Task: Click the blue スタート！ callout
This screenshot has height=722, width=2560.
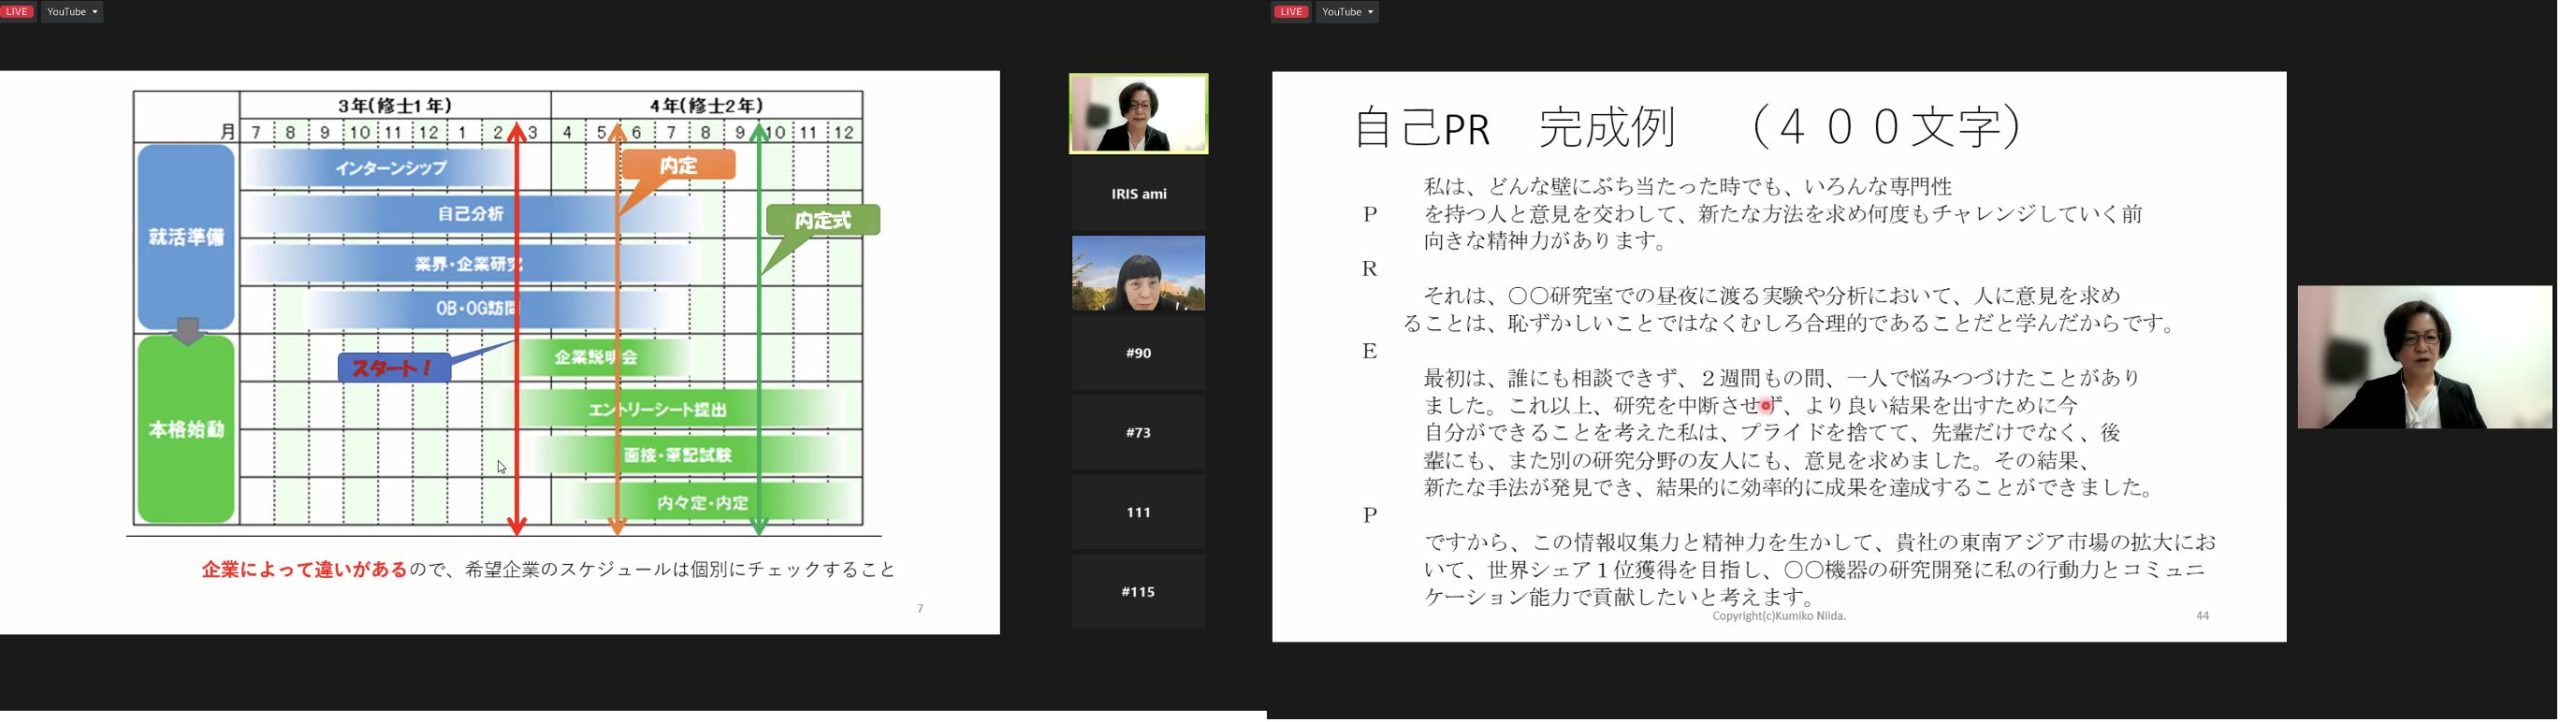Action: [393, 368]
